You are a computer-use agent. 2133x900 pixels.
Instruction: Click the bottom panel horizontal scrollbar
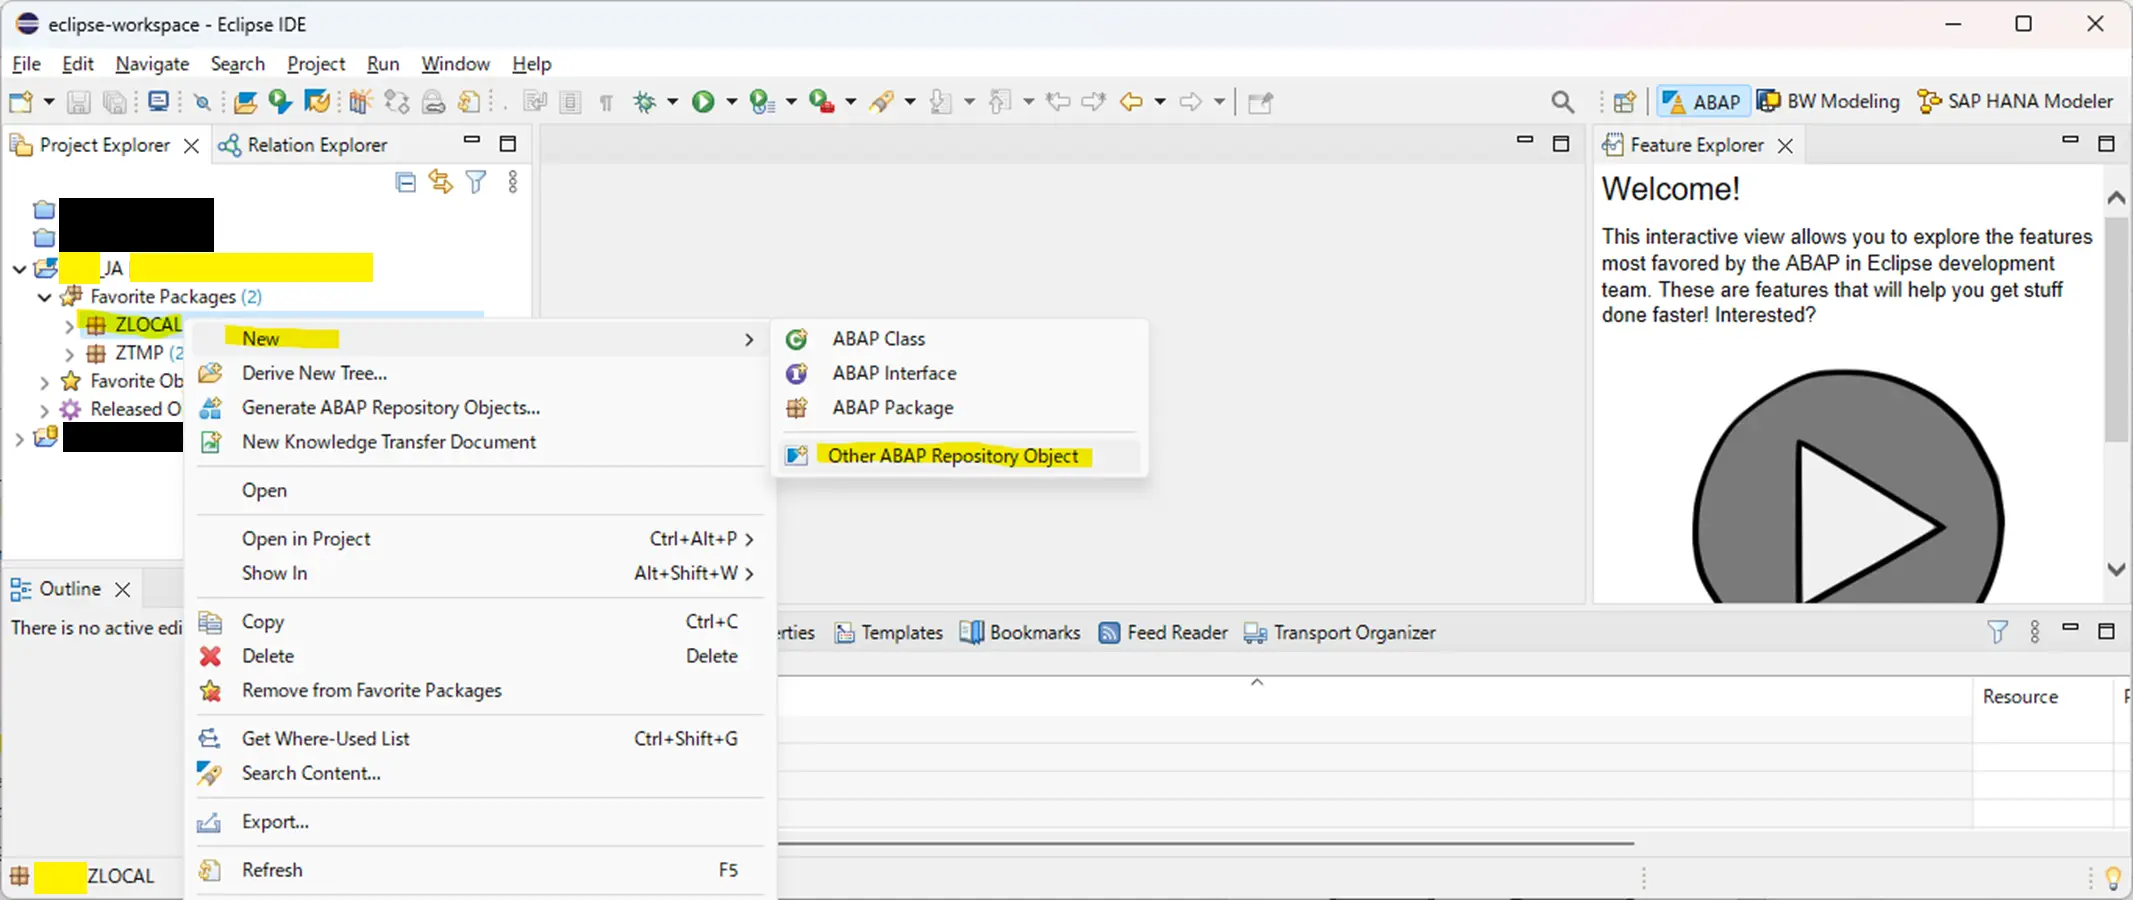1206,843
